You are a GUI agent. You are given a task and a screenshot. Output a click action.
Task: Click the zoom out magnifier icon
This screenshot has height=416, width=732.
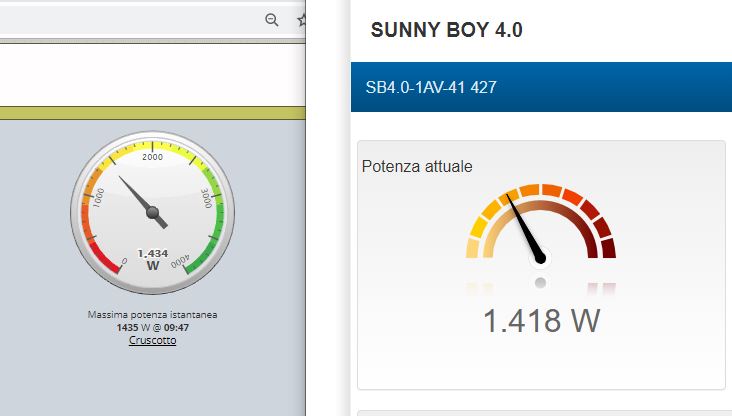point(272,20)
